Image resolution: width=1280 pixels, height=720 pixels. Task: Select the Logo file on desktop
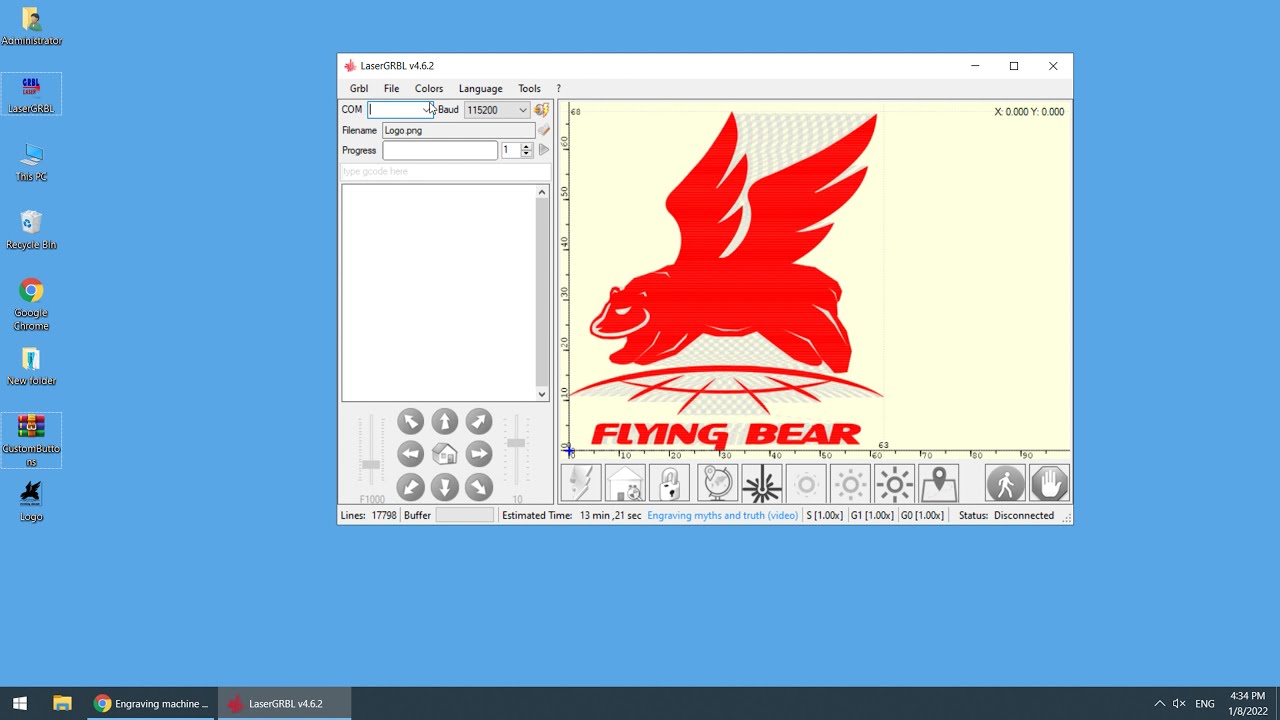point(31,500)
